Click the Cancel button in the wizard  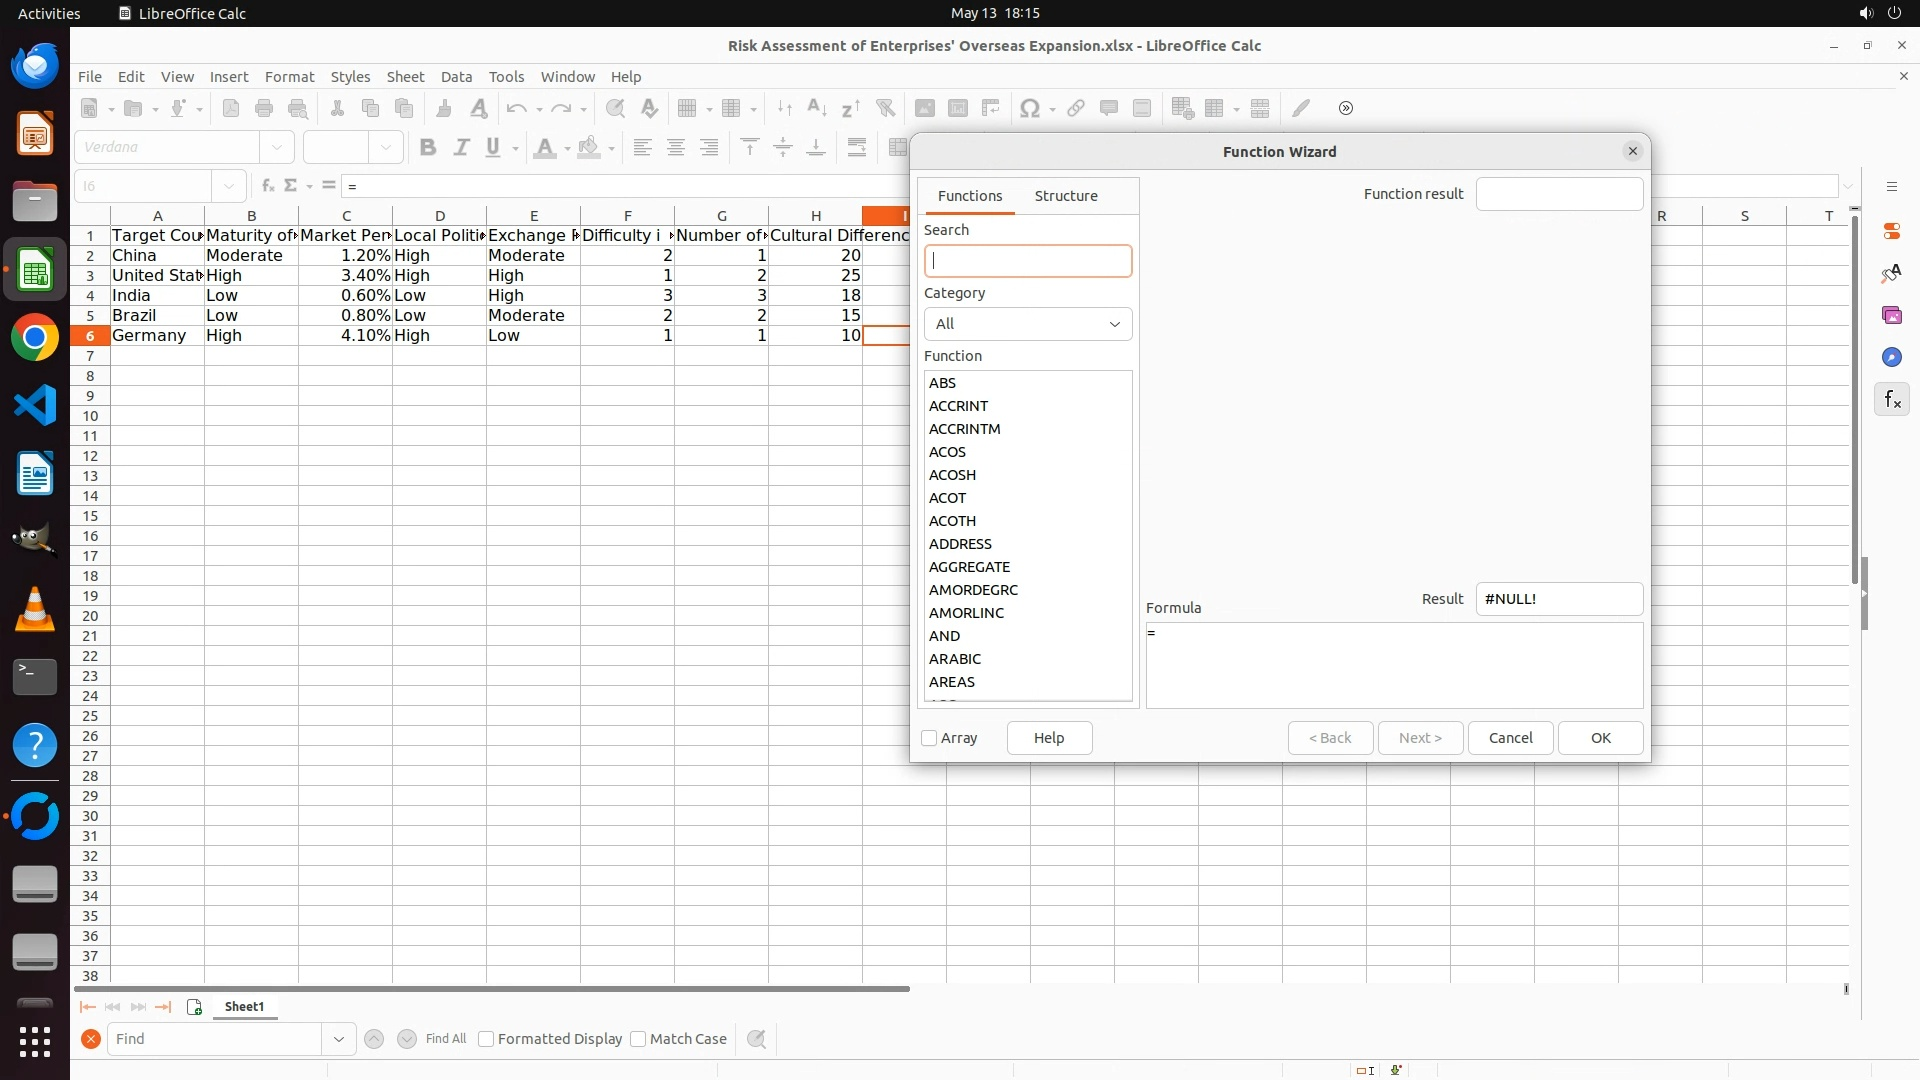point(1510,738)
